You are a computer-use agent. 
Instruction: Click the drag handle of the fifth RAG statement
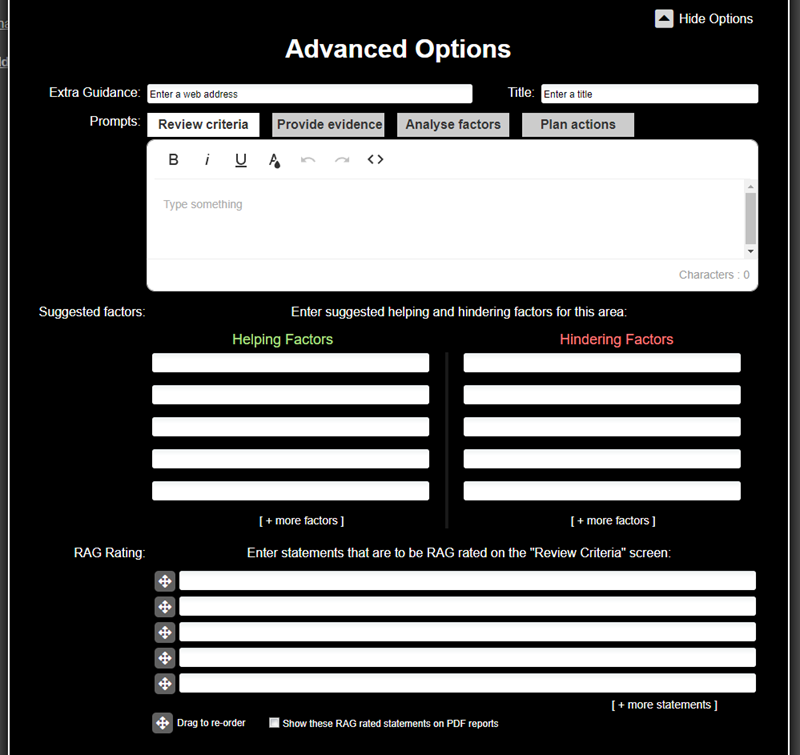[165, 684]
